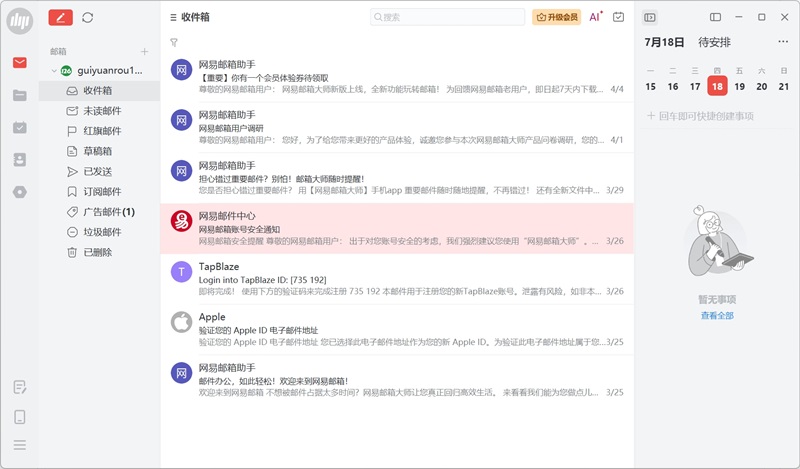The height and width of the screenshot is (469, 800).
Task: Click the AI assistant icon in the top bar
Action: click(x=595, y=17)
